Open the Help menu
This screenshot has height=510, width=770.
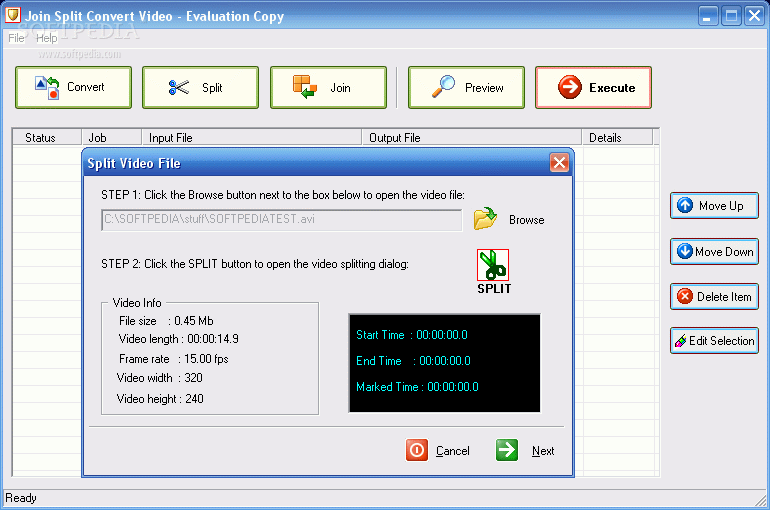pyautogui.click(x=46, y=38)
